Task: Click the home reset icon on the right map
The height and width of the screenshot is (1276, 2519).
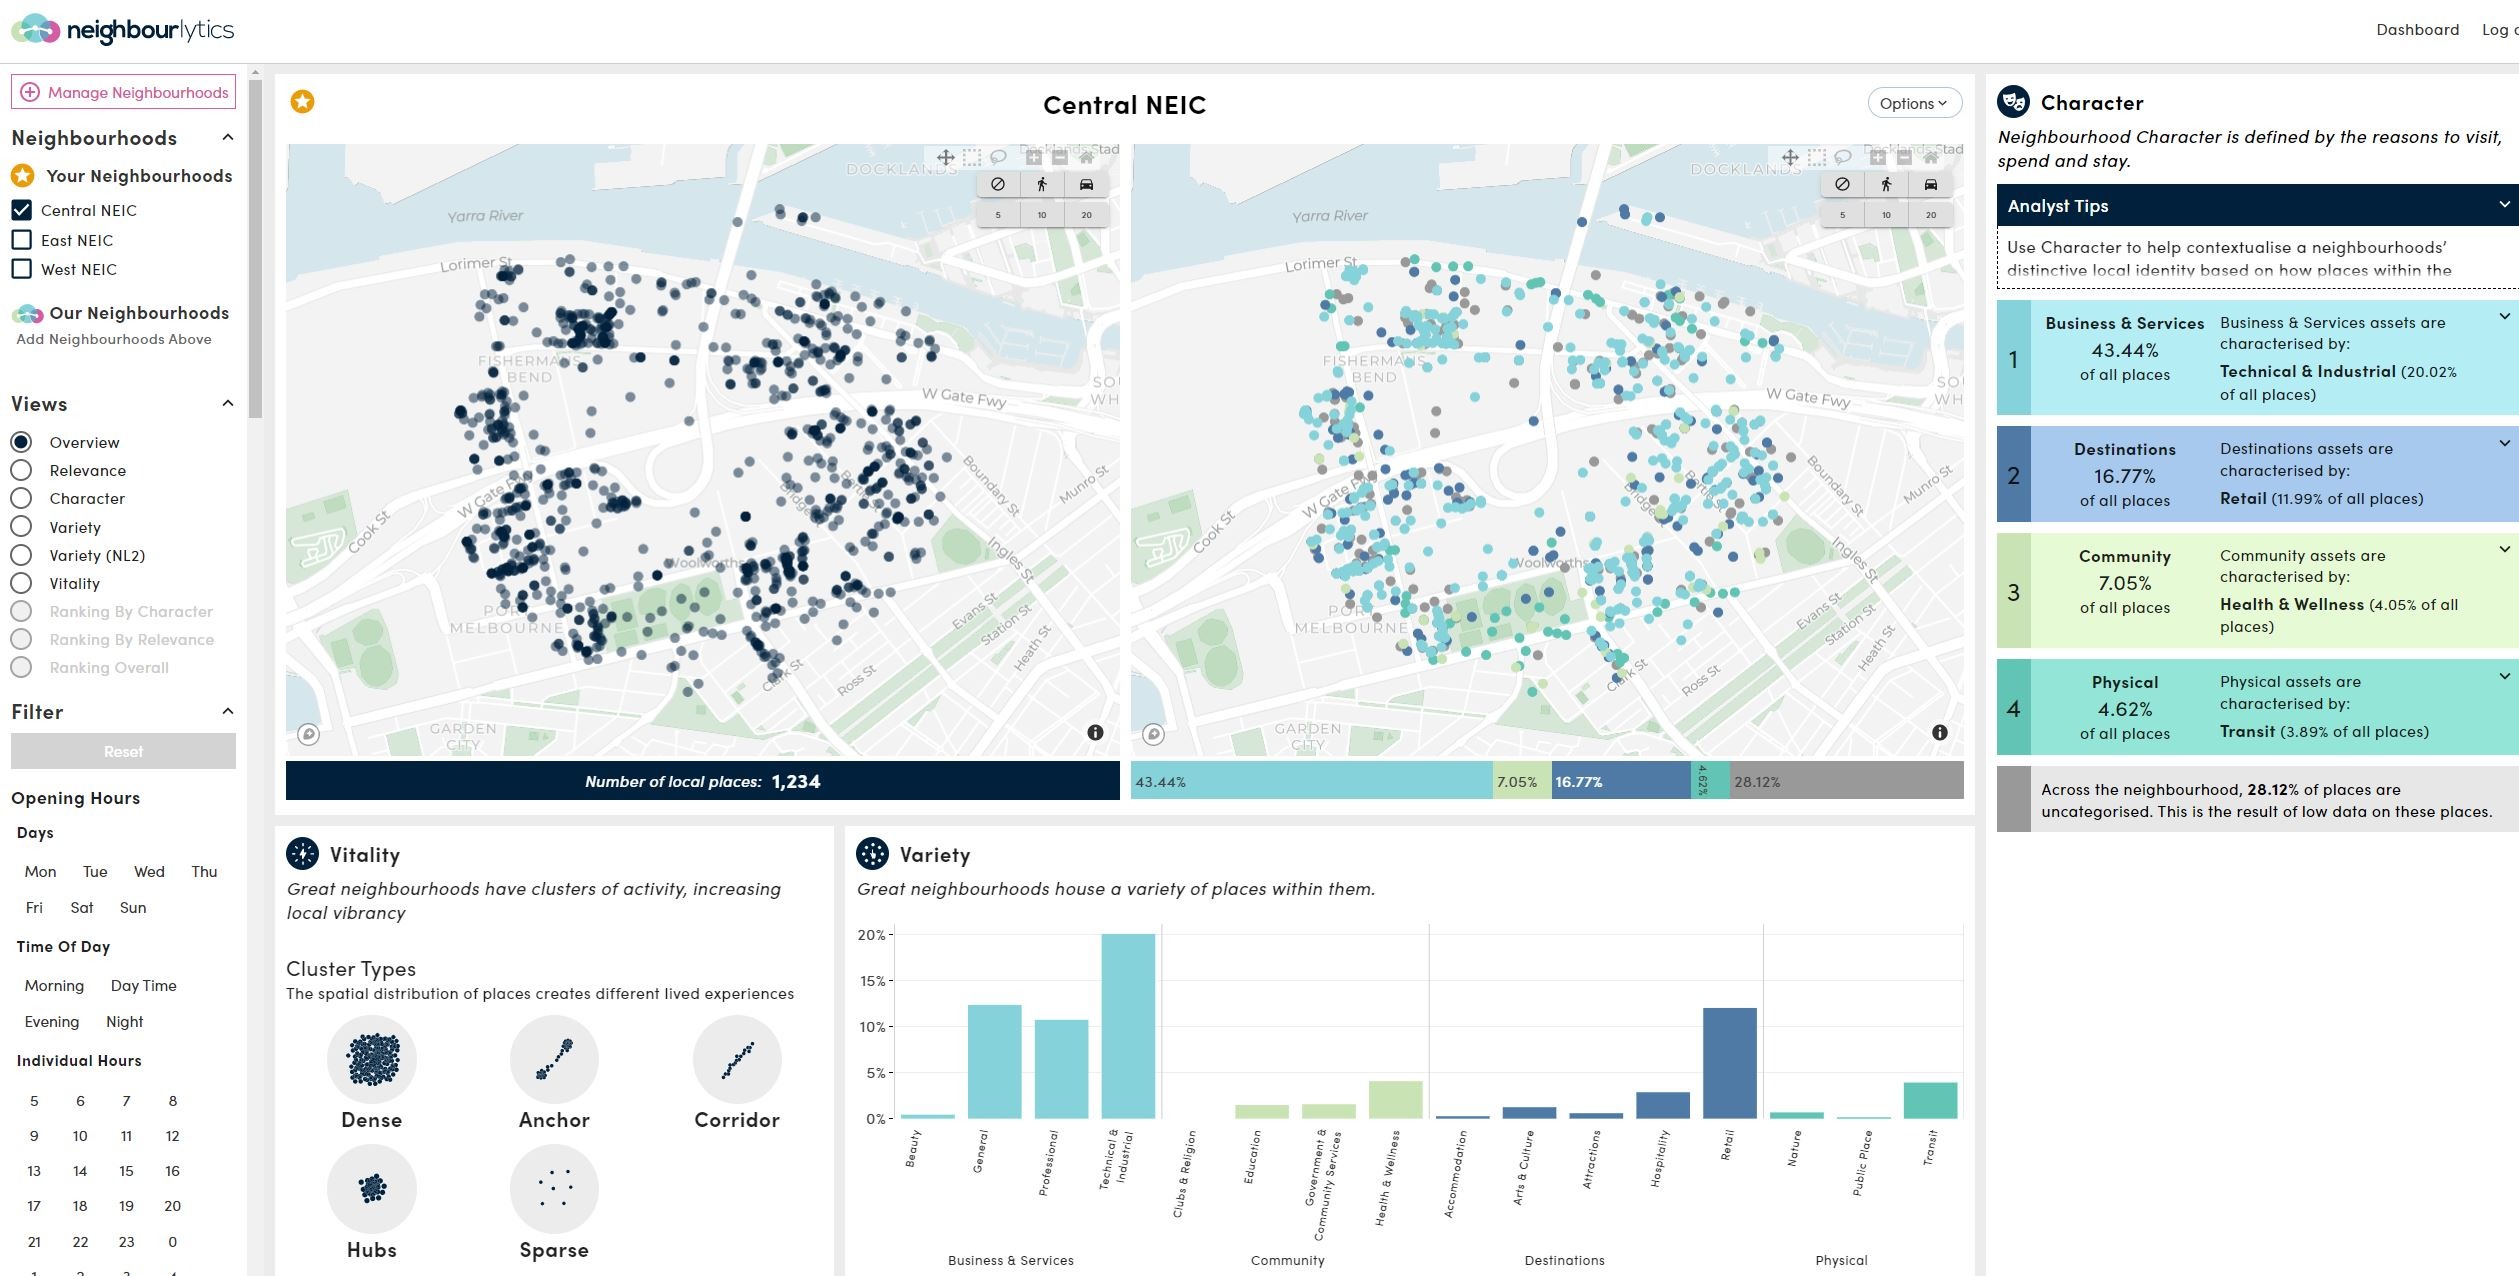Action: tap(1931, 157)
